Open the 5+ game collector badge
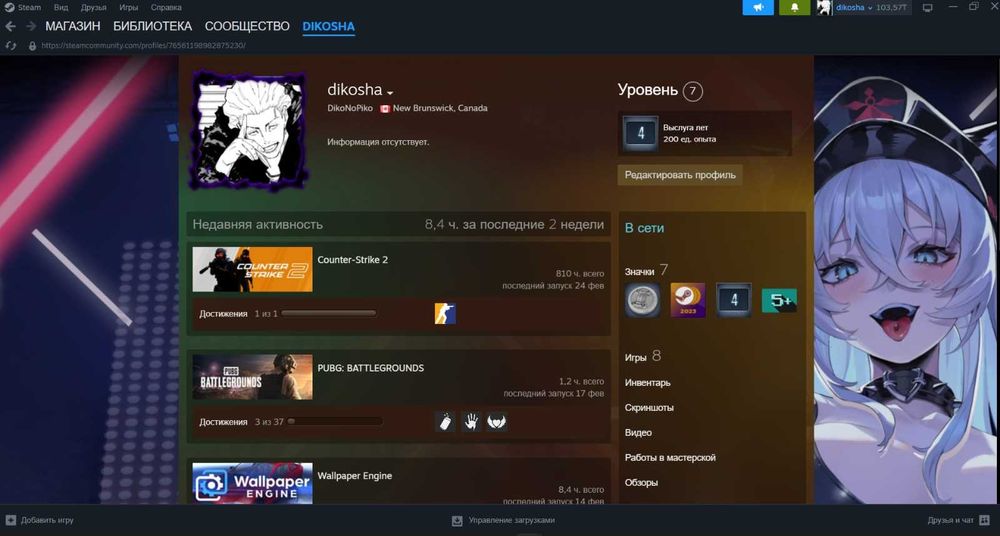 (779, 300)
